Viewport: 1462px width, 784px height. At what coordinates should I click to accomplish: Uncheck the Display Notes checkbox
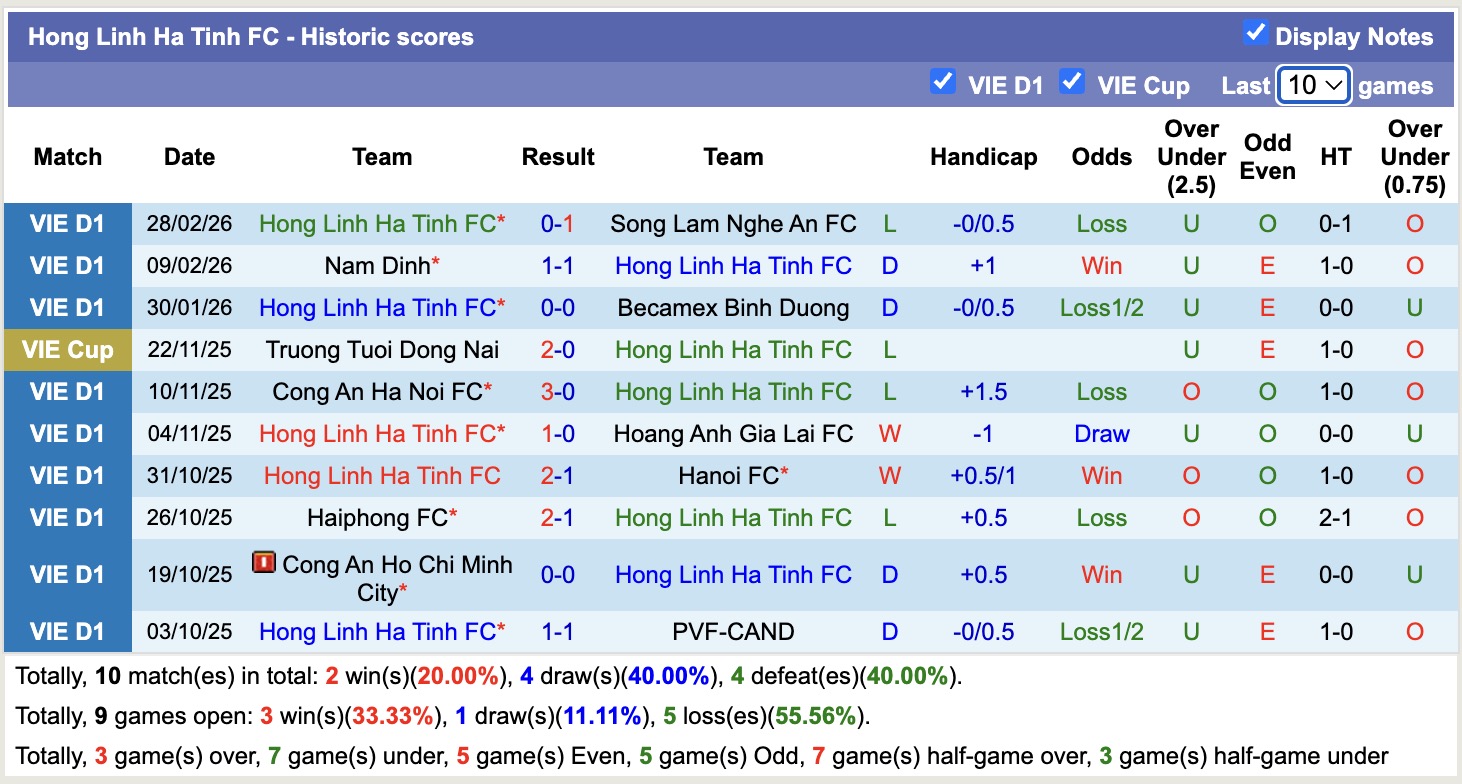(1255, 32)
